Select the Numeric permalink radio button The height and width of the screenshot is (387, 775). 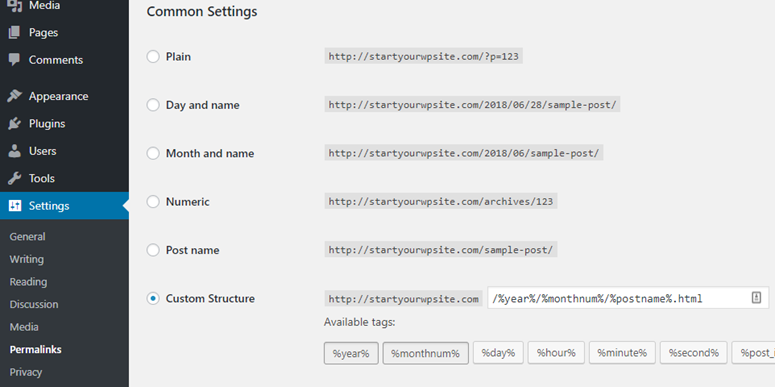coord(153,202)
